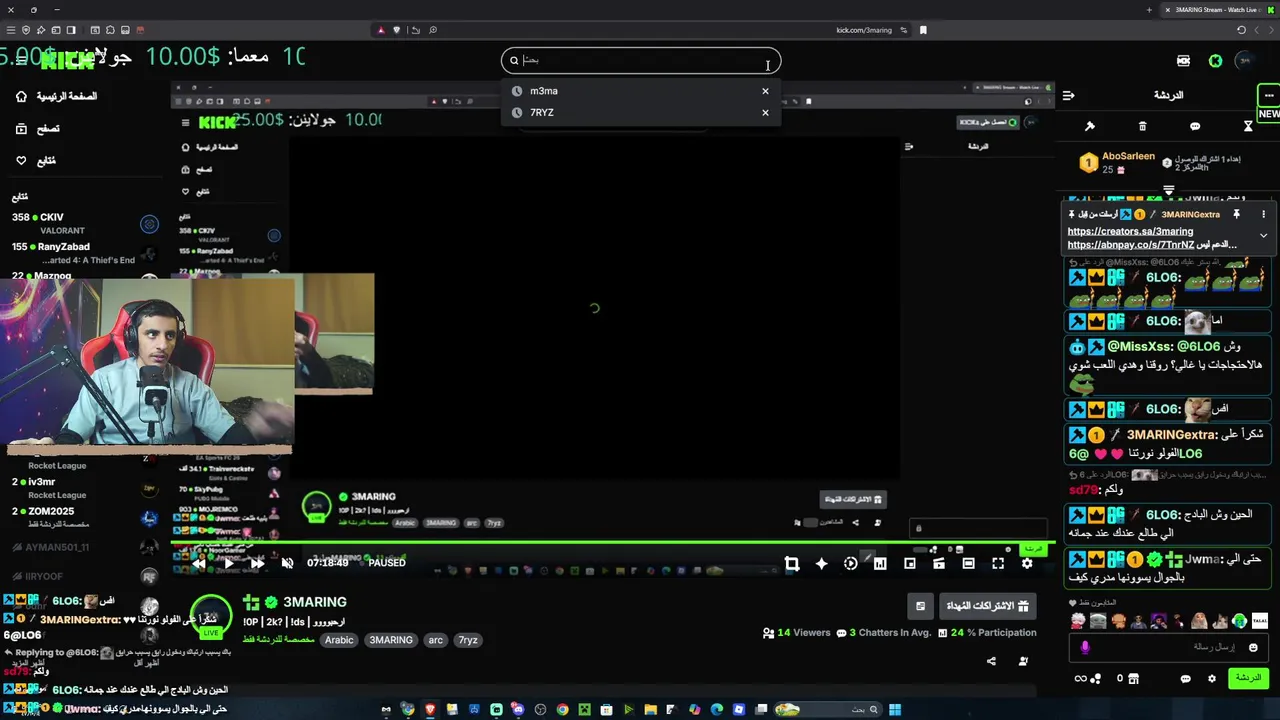Screen dimensions: 1280x720
Task: Open the emoji picker in chat input
Action: pyautogui.click(x=1253, y=648)
